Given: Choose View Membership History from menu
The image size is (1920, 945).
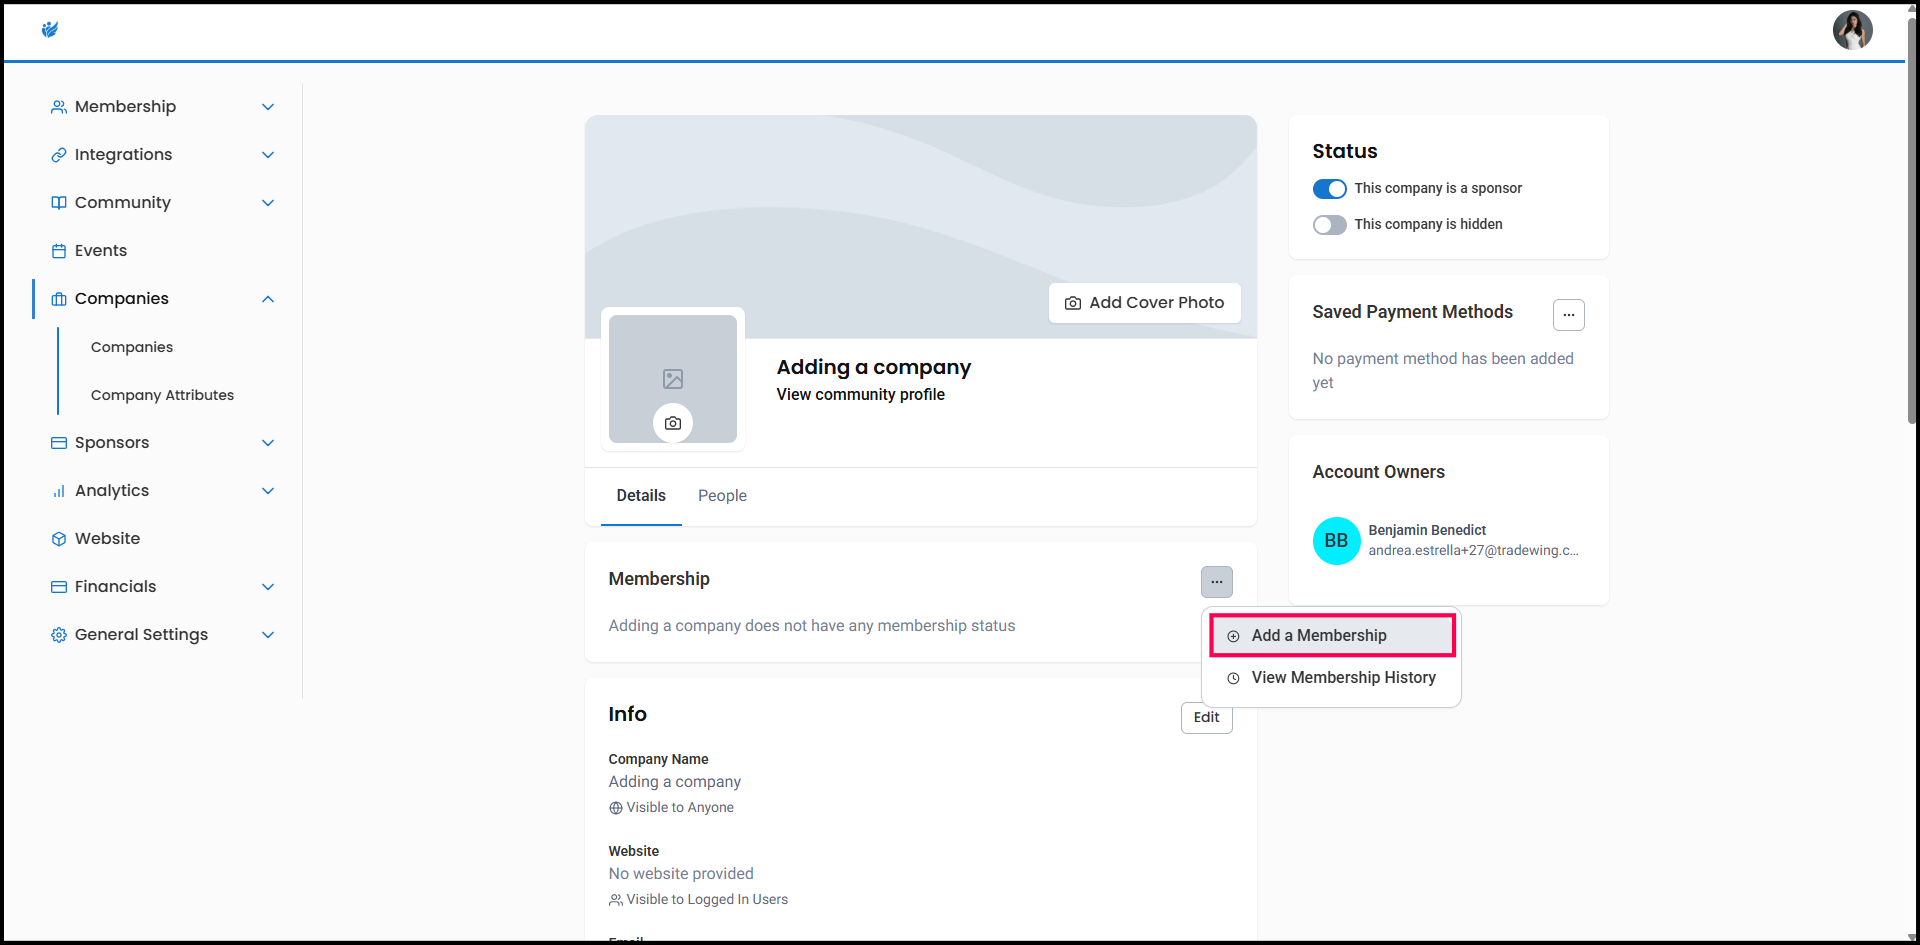Looking at the screenshot, I should [x=1342, y=678].
